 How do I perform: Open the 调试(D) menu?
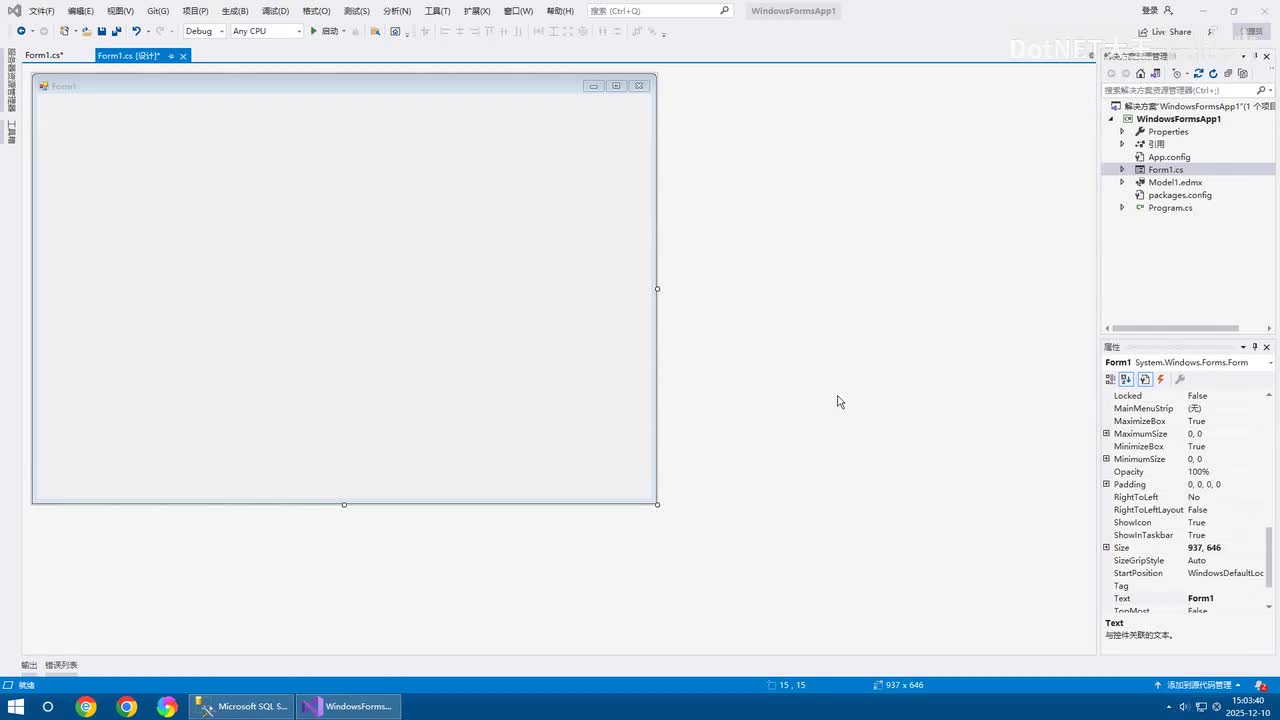pyautogui.click(x=275, y=11)
